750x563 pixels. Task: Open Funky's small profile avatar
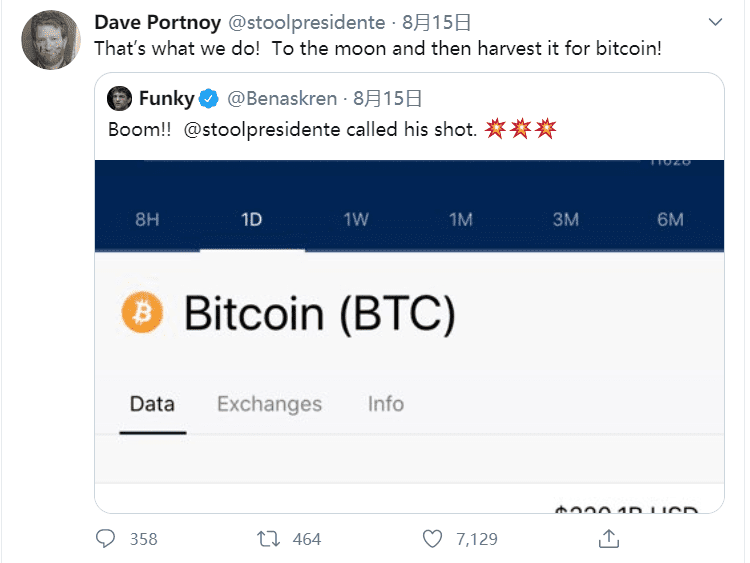119,98
